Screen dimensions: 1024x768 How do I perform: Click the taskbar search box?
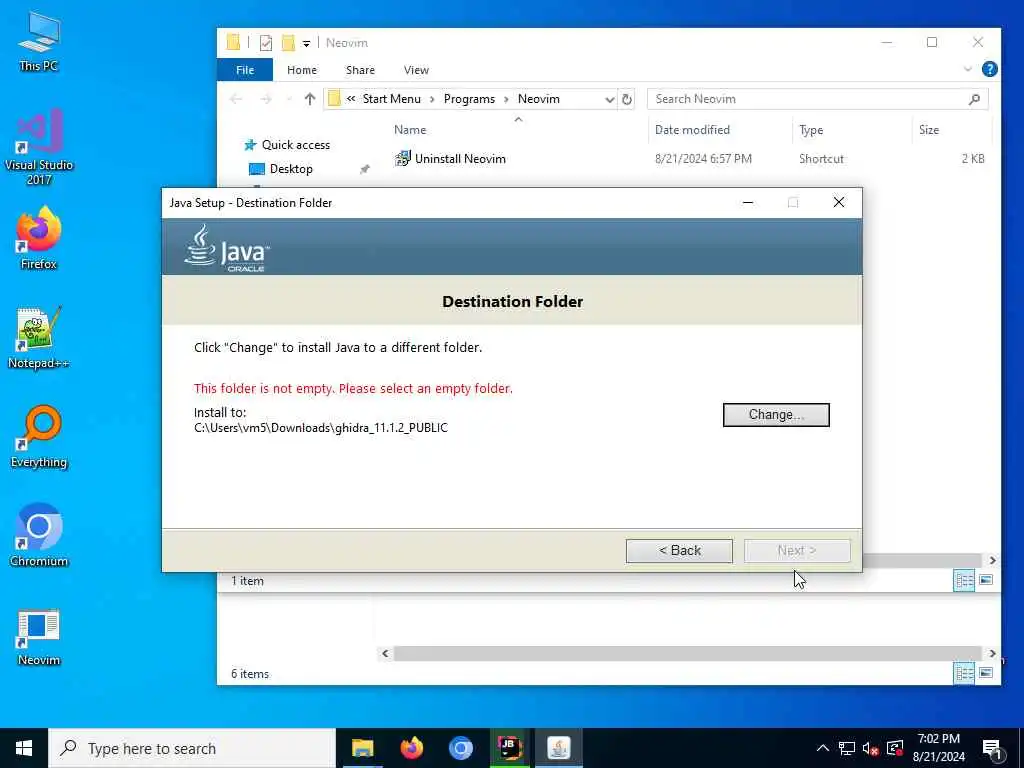pyautogui.click(x=192, y=748)
